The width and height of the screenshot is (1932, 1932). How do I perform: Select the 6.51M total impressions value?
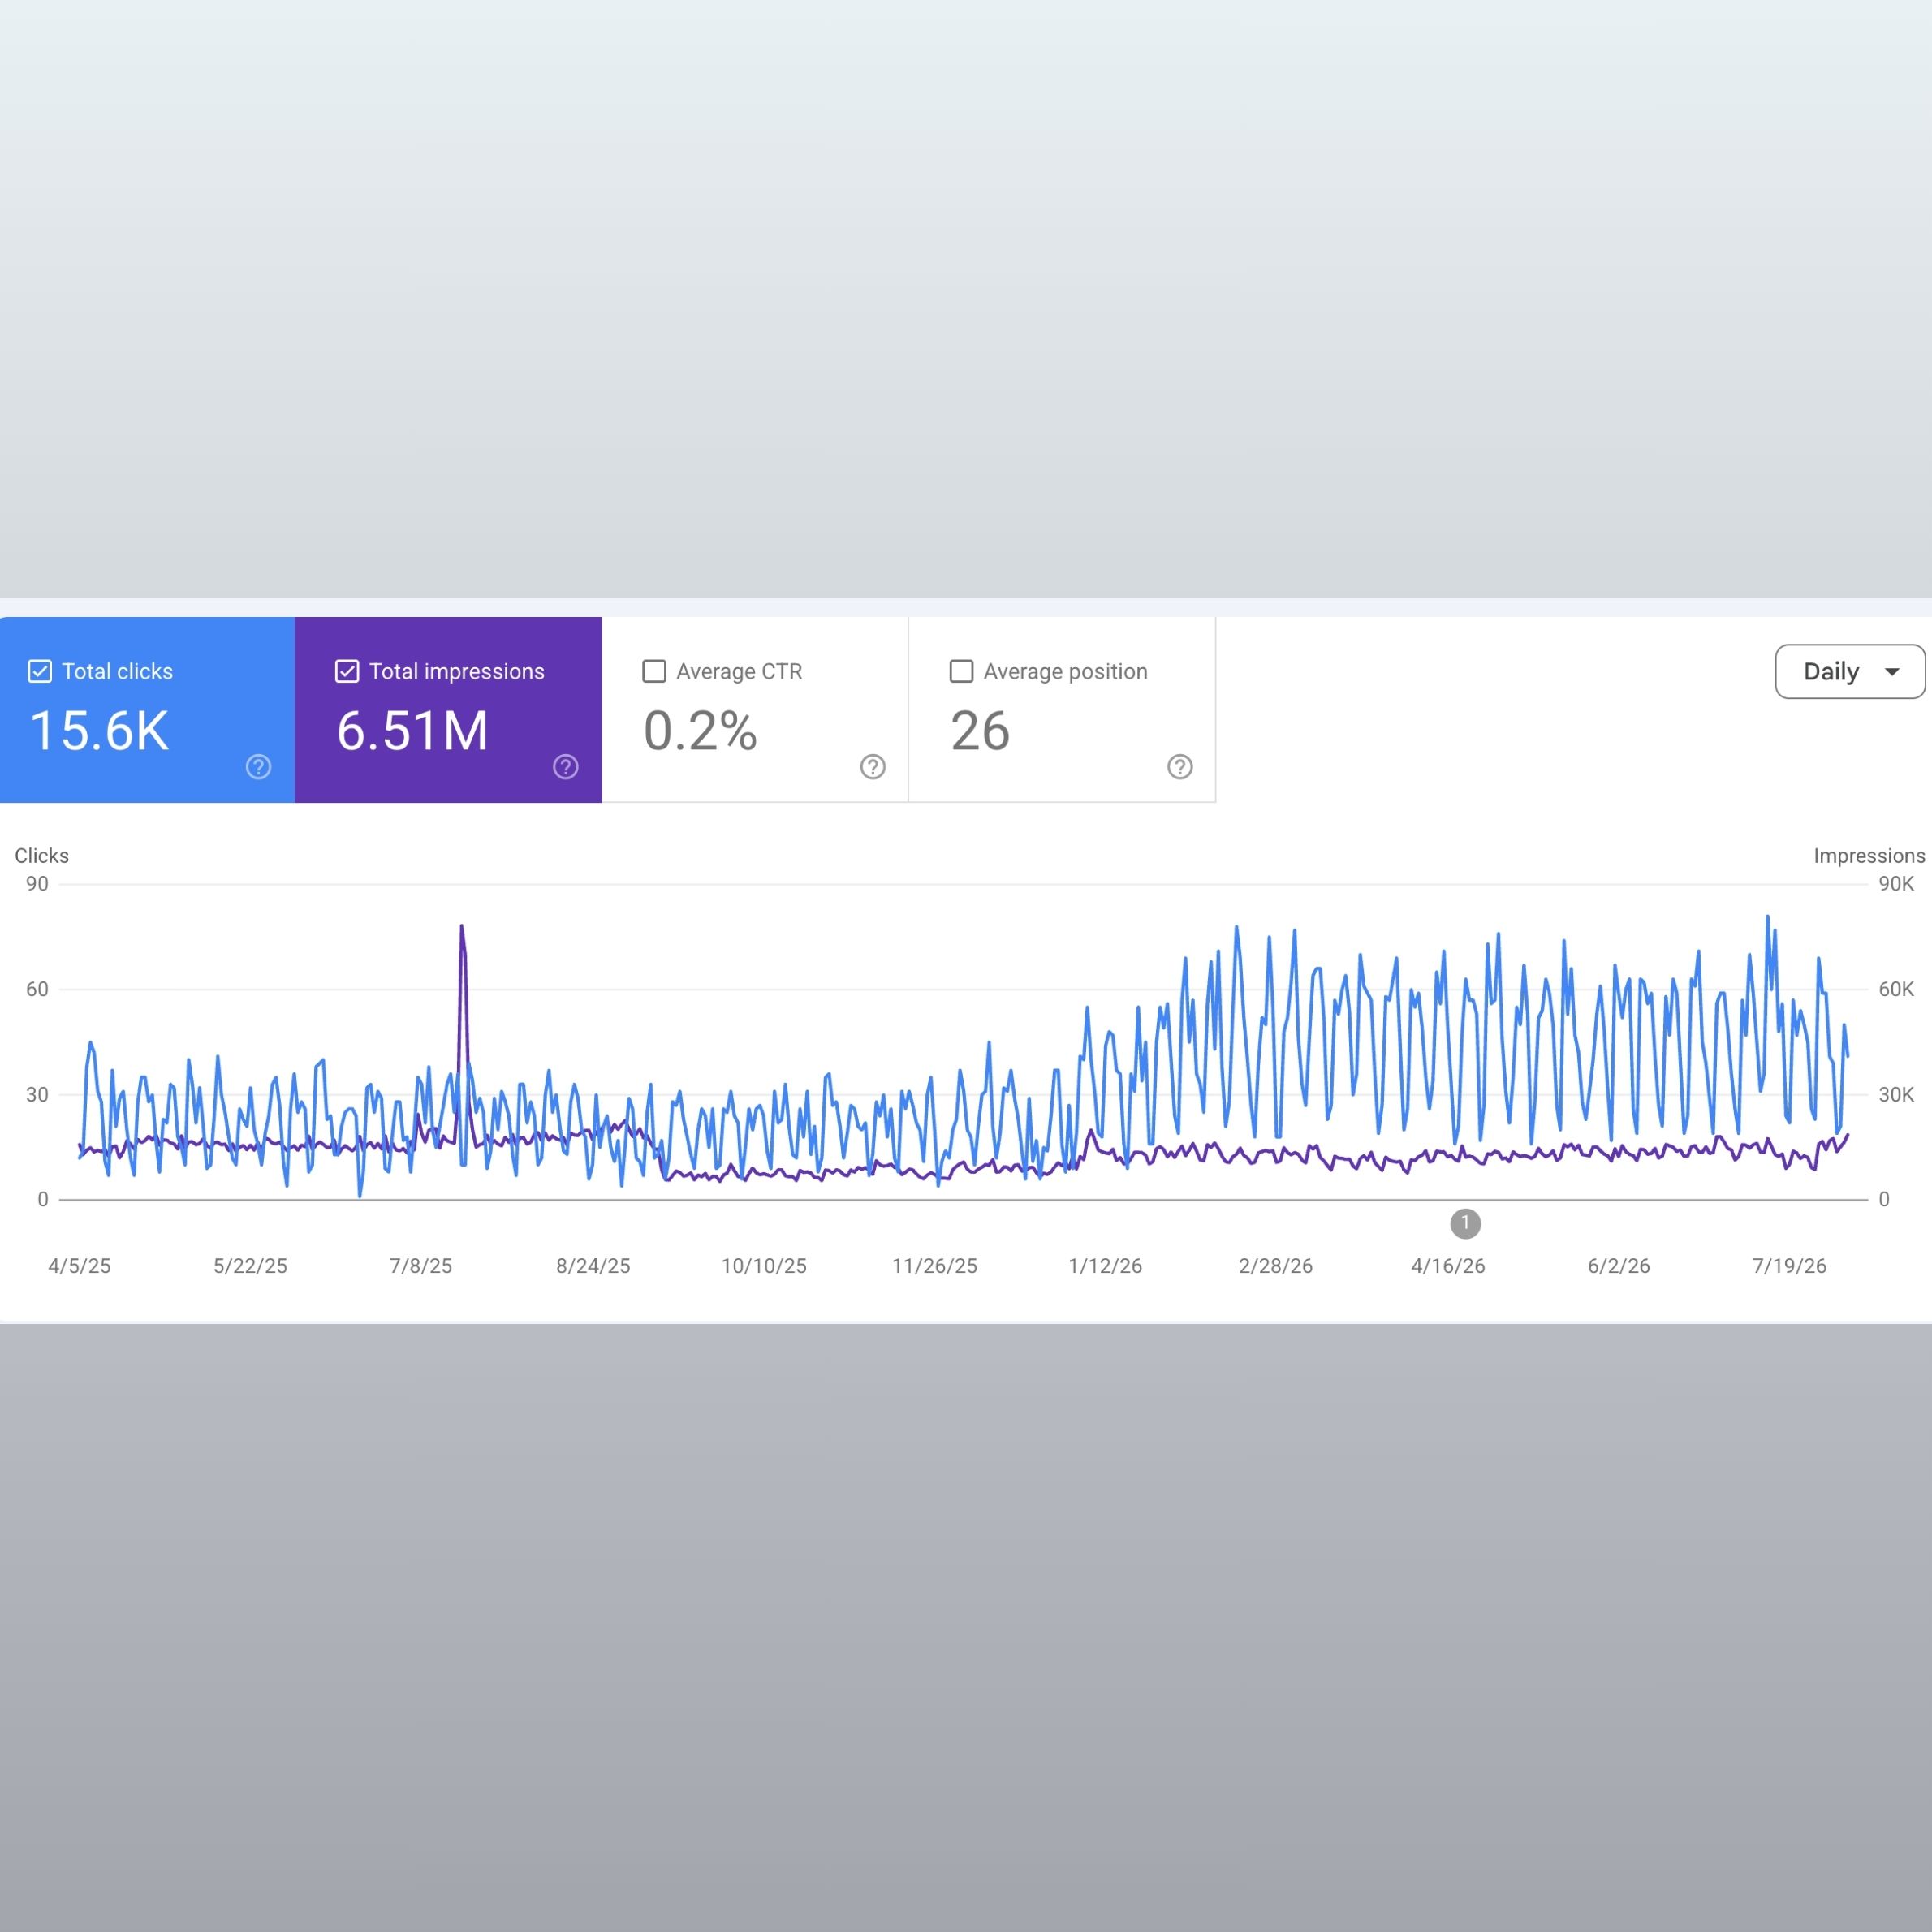412,731
